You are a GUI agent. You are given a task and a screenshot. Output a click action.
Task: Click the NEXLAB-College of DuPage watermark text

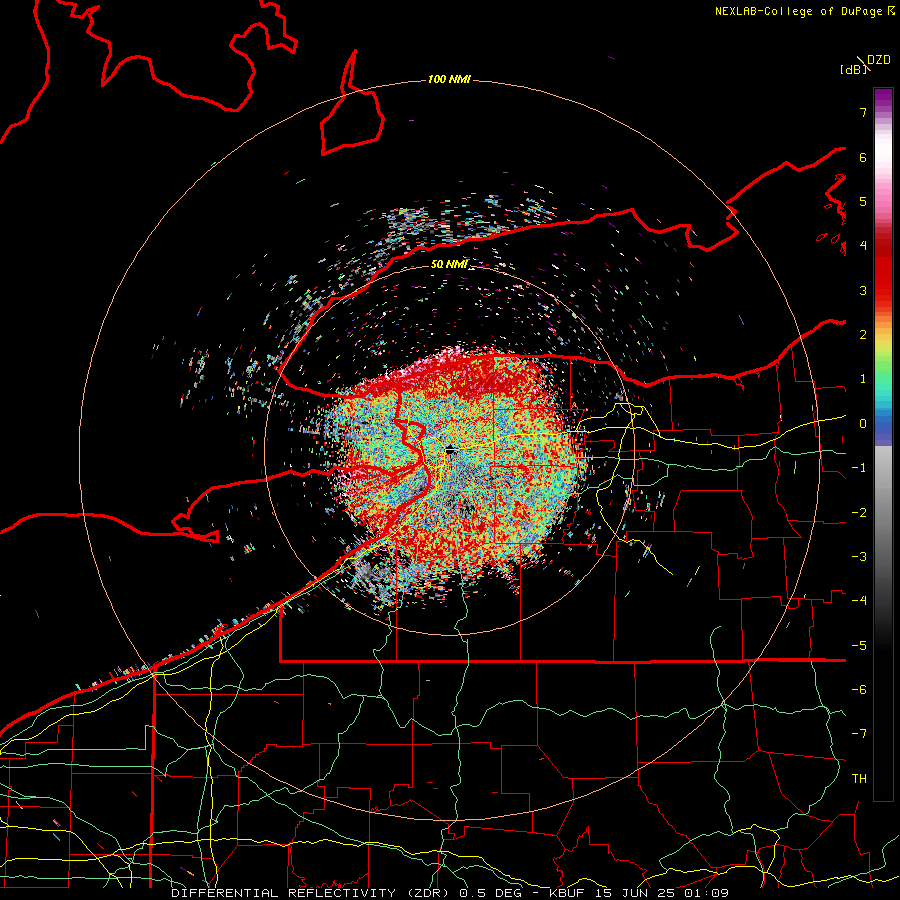798,11
